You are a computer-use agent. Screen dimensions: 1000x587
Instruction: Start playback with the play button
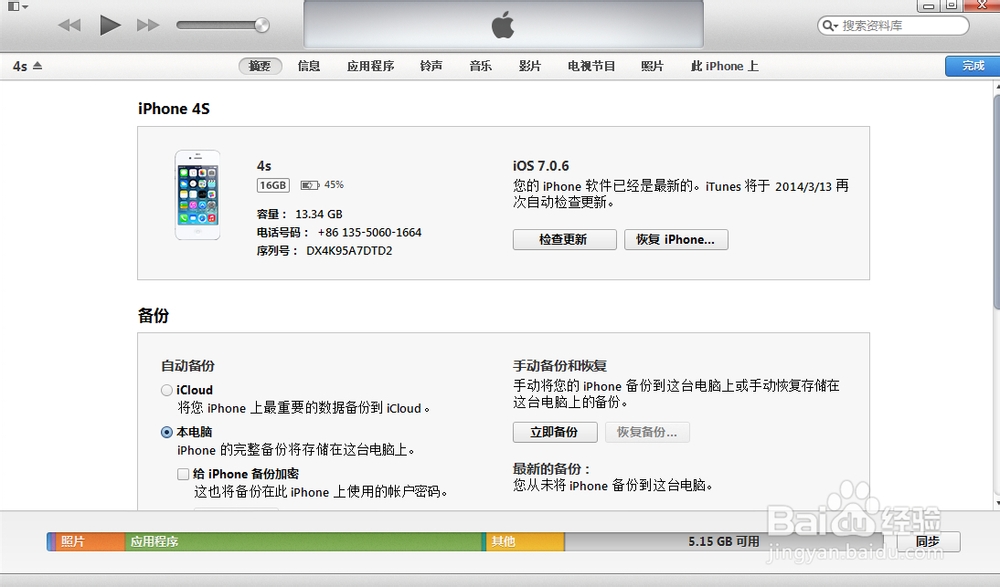[110, 26]
